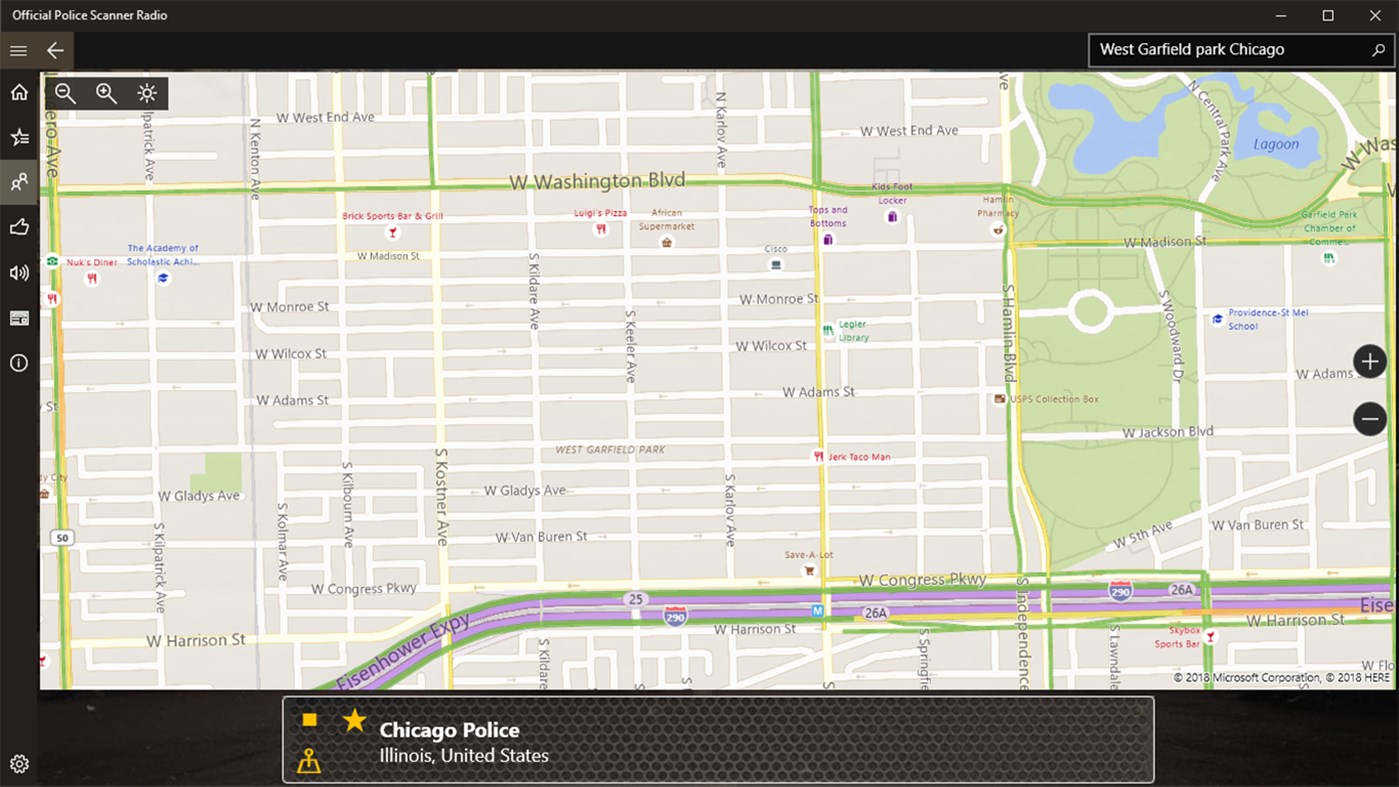Viewport: 1399px width, 787px height.
Task: Select the people browse icon in sidebar
Action: point(18,181)
